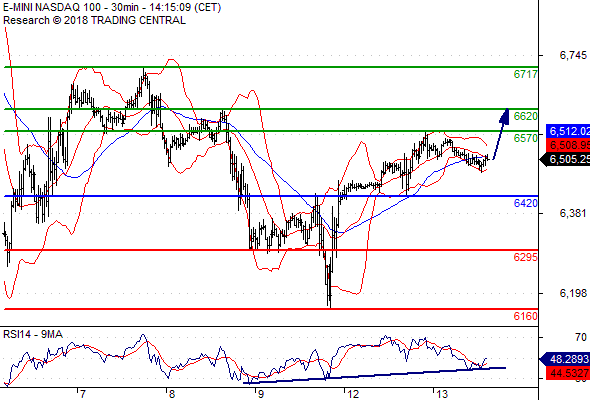Screen dimensions: 590x400
Task: Click the RSI value tag 48.2893
Action: coord(565,359)
